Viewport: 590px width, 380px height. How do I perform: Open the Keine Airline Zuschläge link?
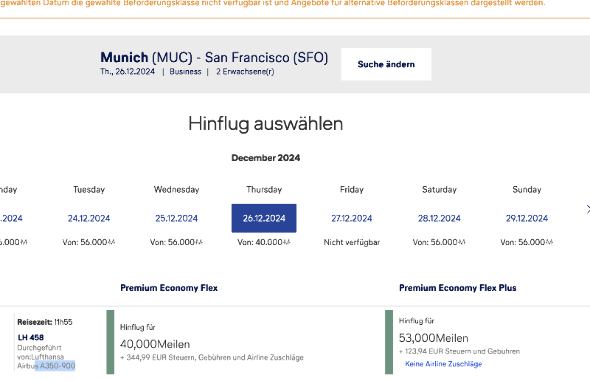click(443, 364)
